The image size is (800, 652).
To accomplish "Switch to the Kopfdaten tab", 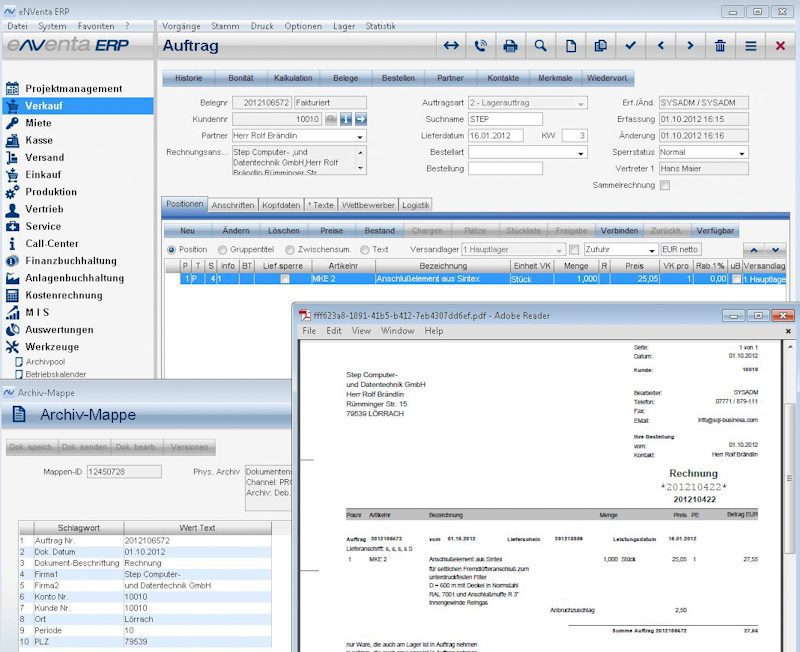I will (x=281, y=205).
